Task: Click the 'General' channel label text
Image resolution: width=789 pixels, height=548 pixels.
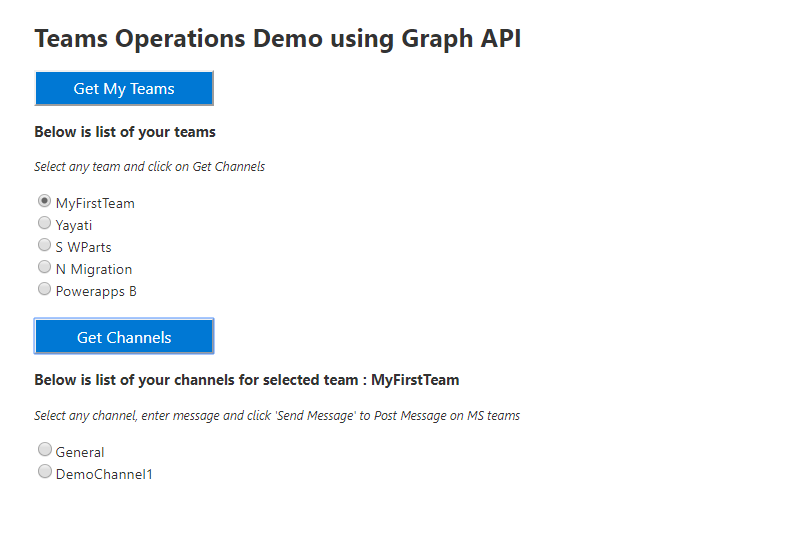Action: (80, 452)
